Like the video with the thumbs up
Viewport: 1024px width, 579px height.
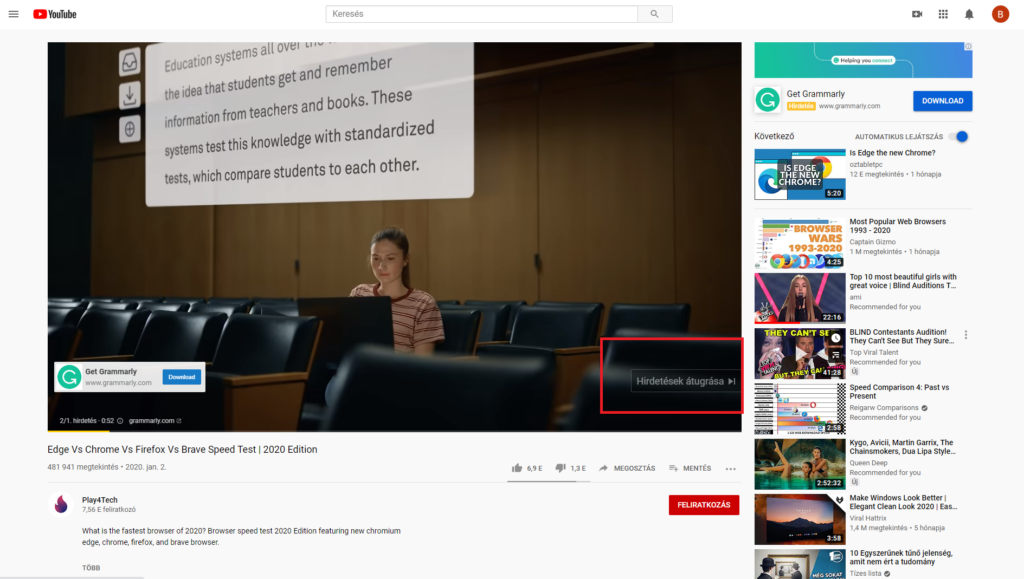(519, 467)
